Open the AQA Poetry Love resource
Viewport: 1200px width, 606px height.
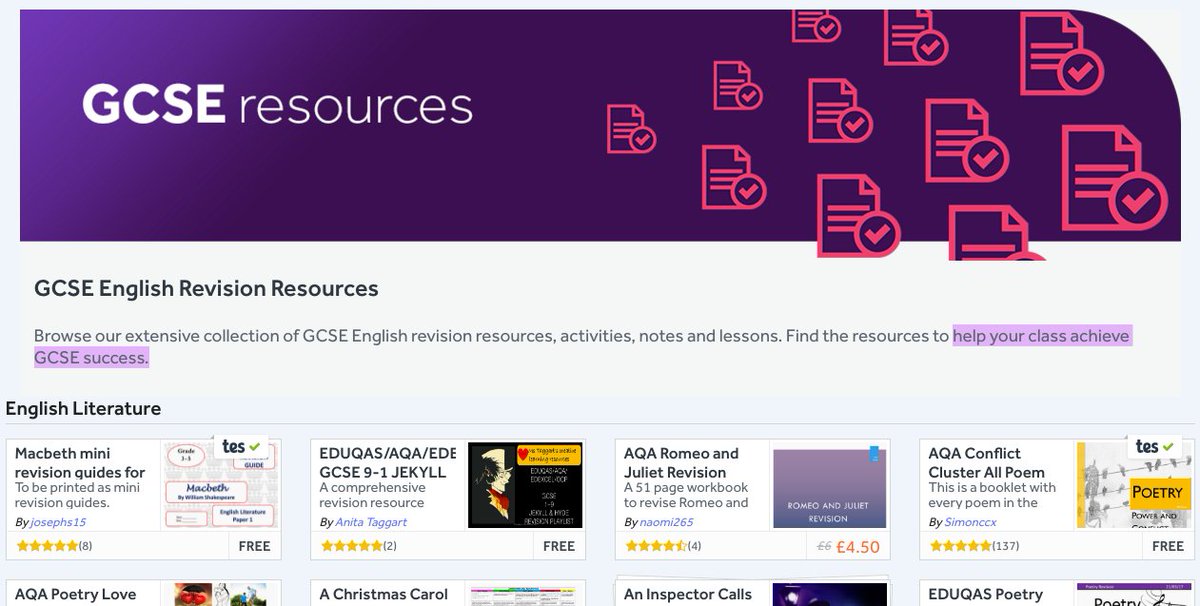pyautogui.click(x=75, y=594)
